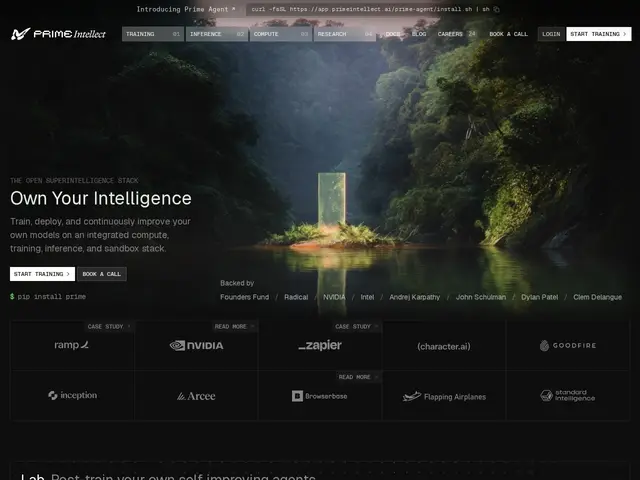640x480 pixels.
Task: Open the Compute menu
Action: click(281, 34)
